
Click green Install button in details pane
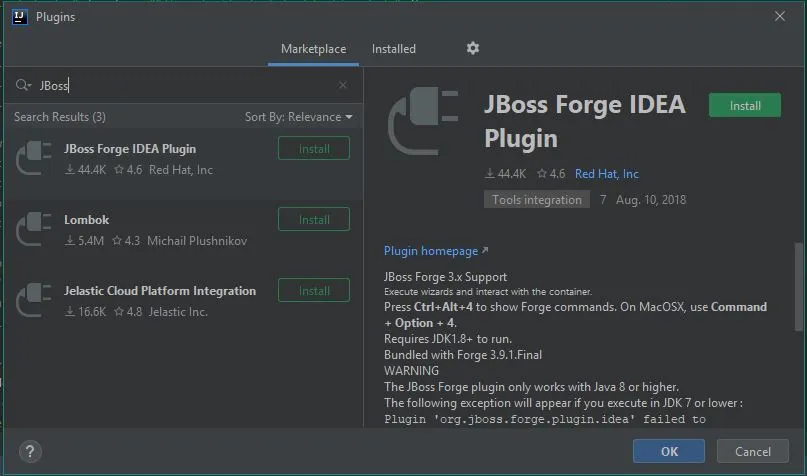[745, 105]
